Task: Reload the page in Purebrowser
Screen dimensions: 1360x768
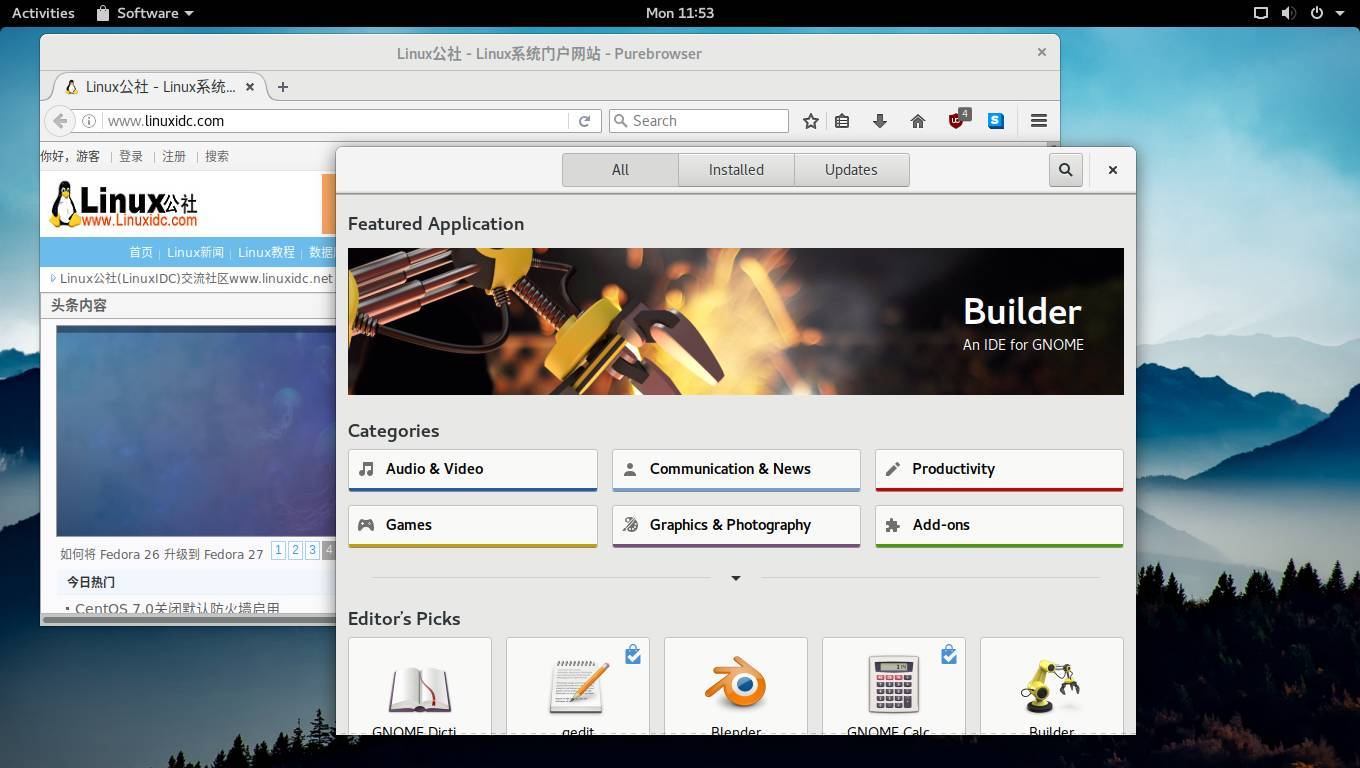Action: [x=584, y=121]
